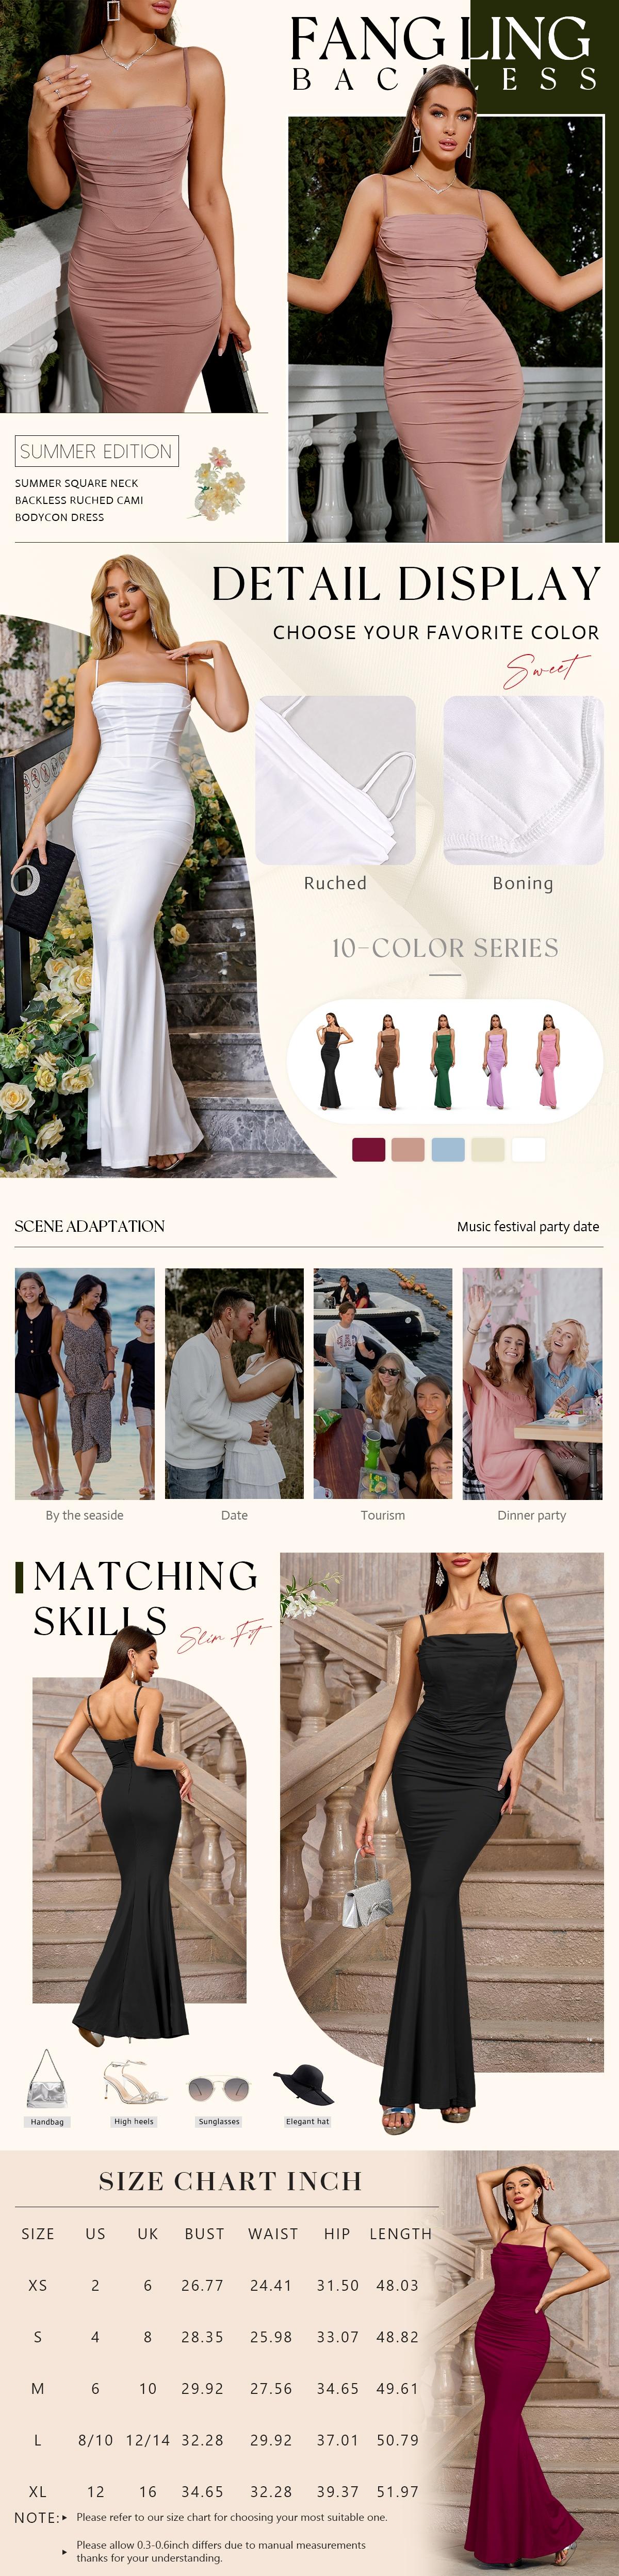
Task: Open the Dinner party scene photo
Action: pos(532,1383)
